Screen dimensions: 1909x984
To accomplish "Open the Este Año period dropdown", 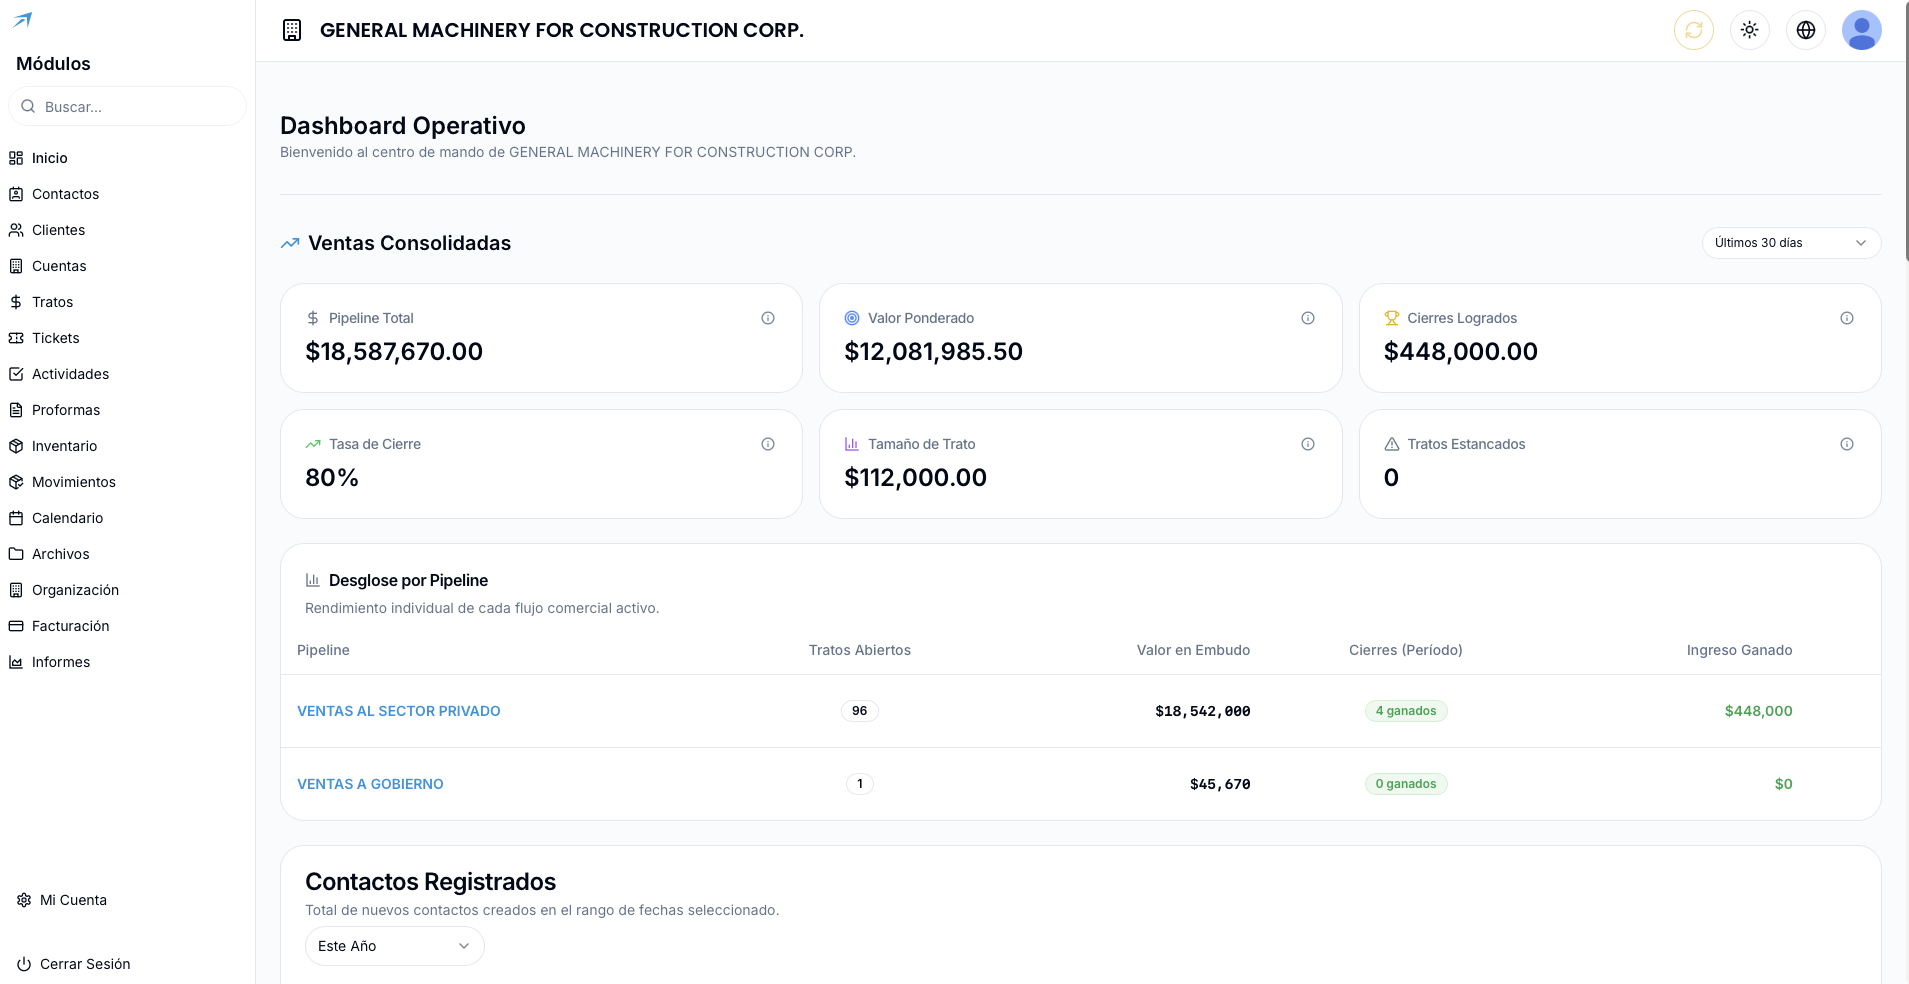I will [x=394, y=946].
